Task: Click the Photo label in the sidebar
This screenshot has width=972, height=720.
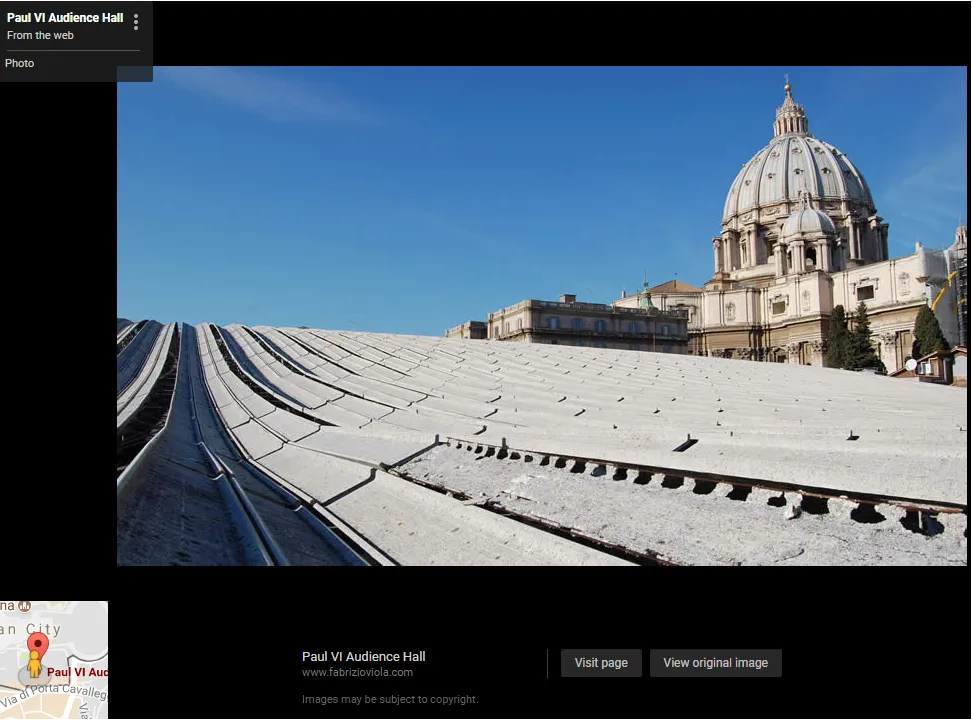Action: click(x=19, y=63)
